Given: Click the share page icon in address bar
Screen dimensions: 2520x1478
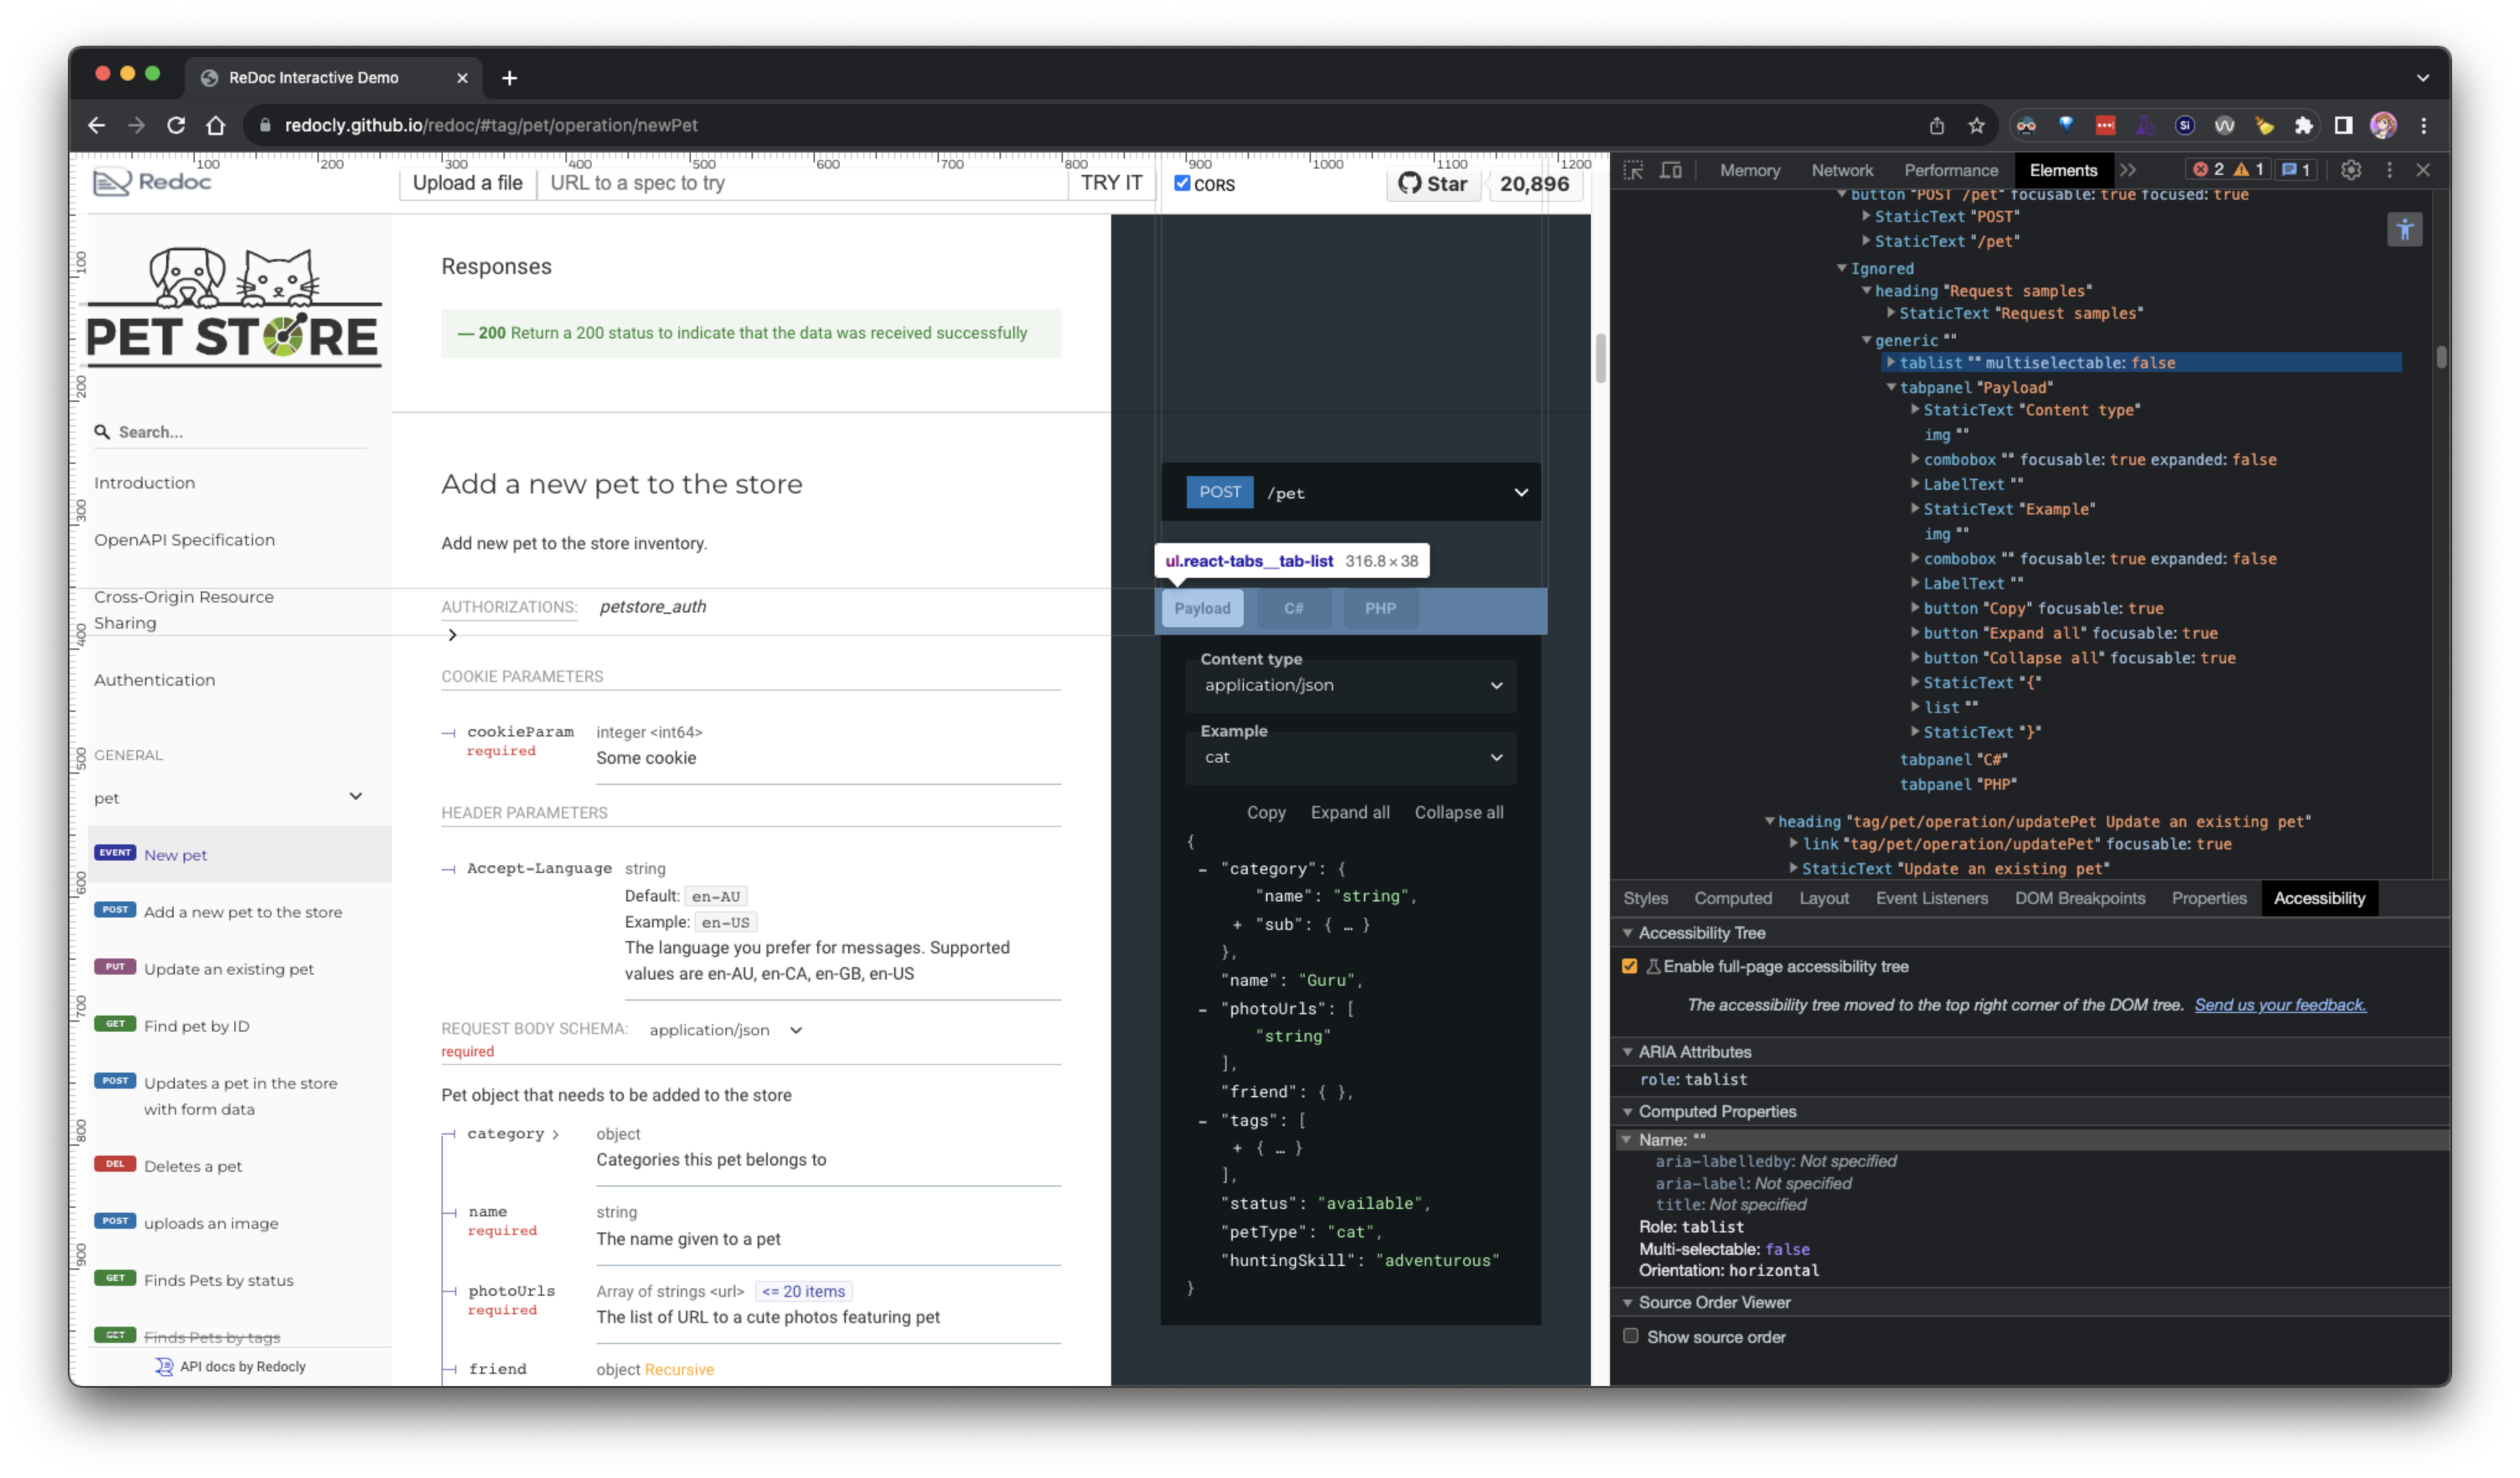Looking at the screenshot, I should pyautogui.click(x=1937, y=125).
